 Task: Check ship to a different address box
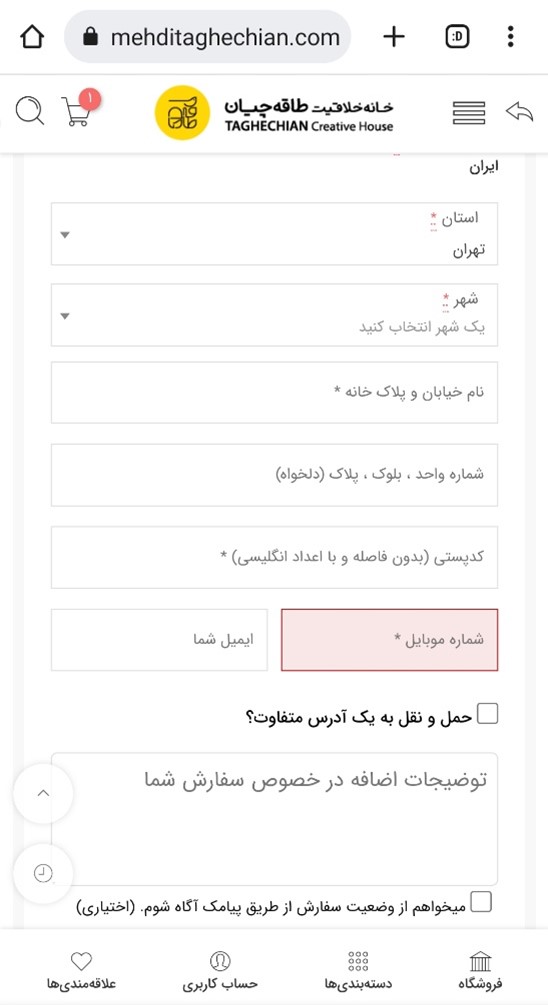point(488,713)
